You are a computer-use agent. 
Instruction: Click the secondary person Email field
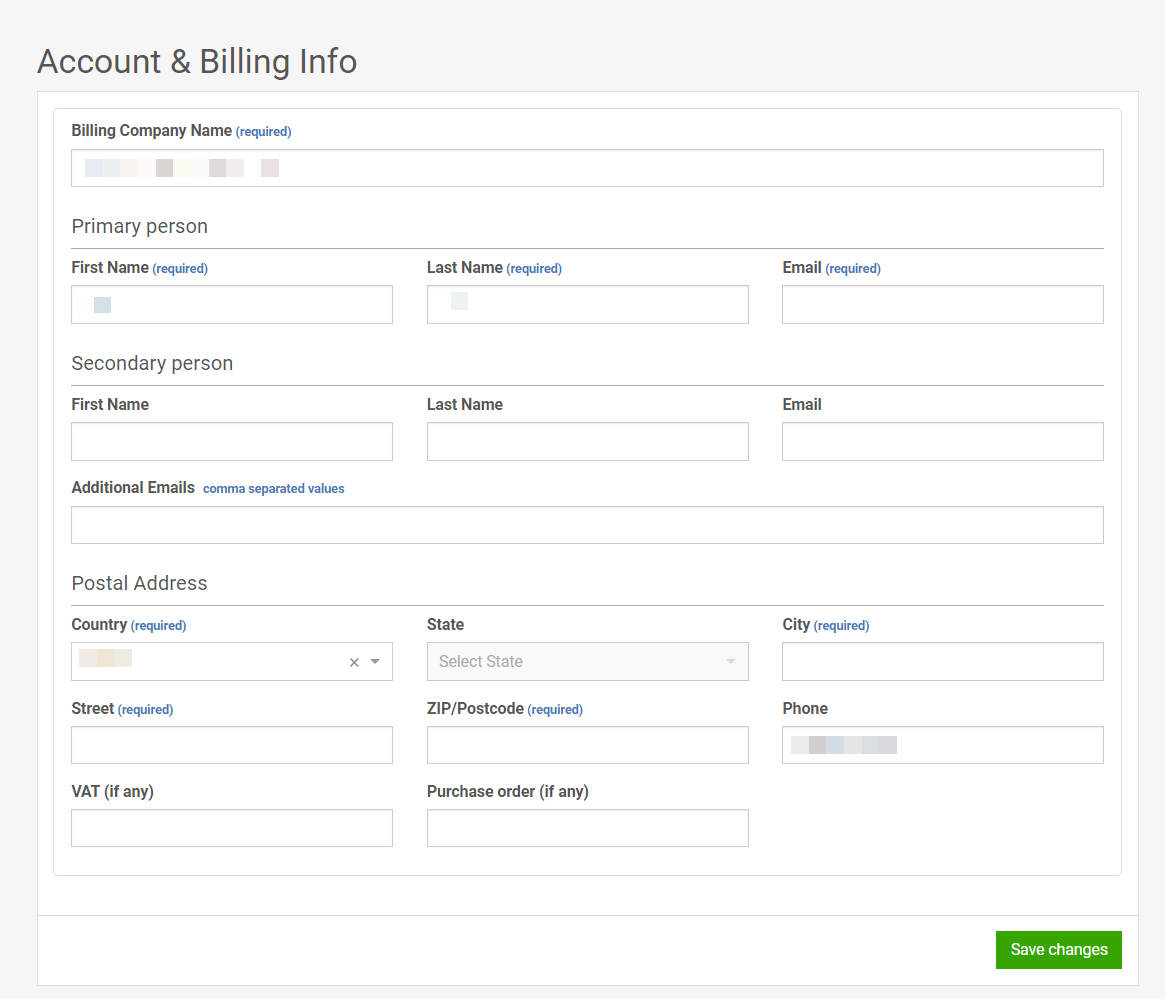942,441
